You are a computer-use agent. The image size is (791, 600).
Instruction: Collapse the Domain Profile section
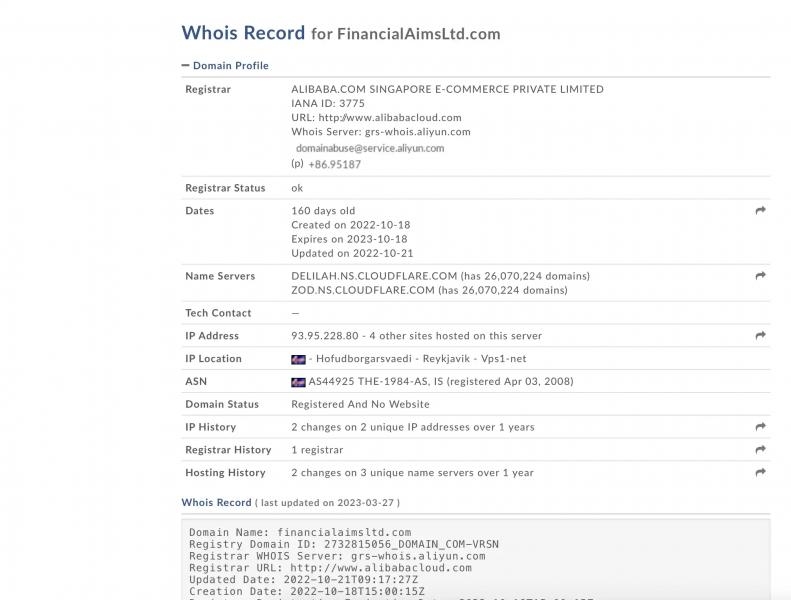tap(225, 66)
